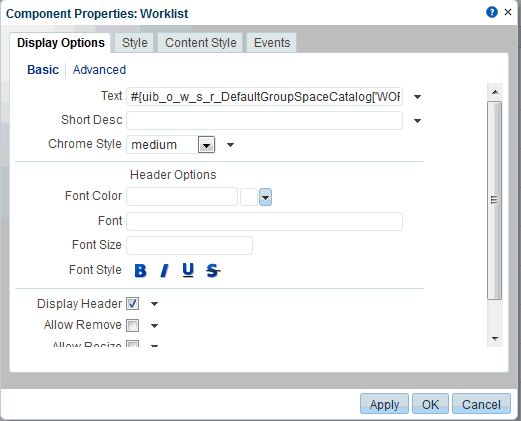Enable the Allow Remove checkbox
Viewport: 521px width, 421px height.
pyautogui.click(x=132, y=325)
